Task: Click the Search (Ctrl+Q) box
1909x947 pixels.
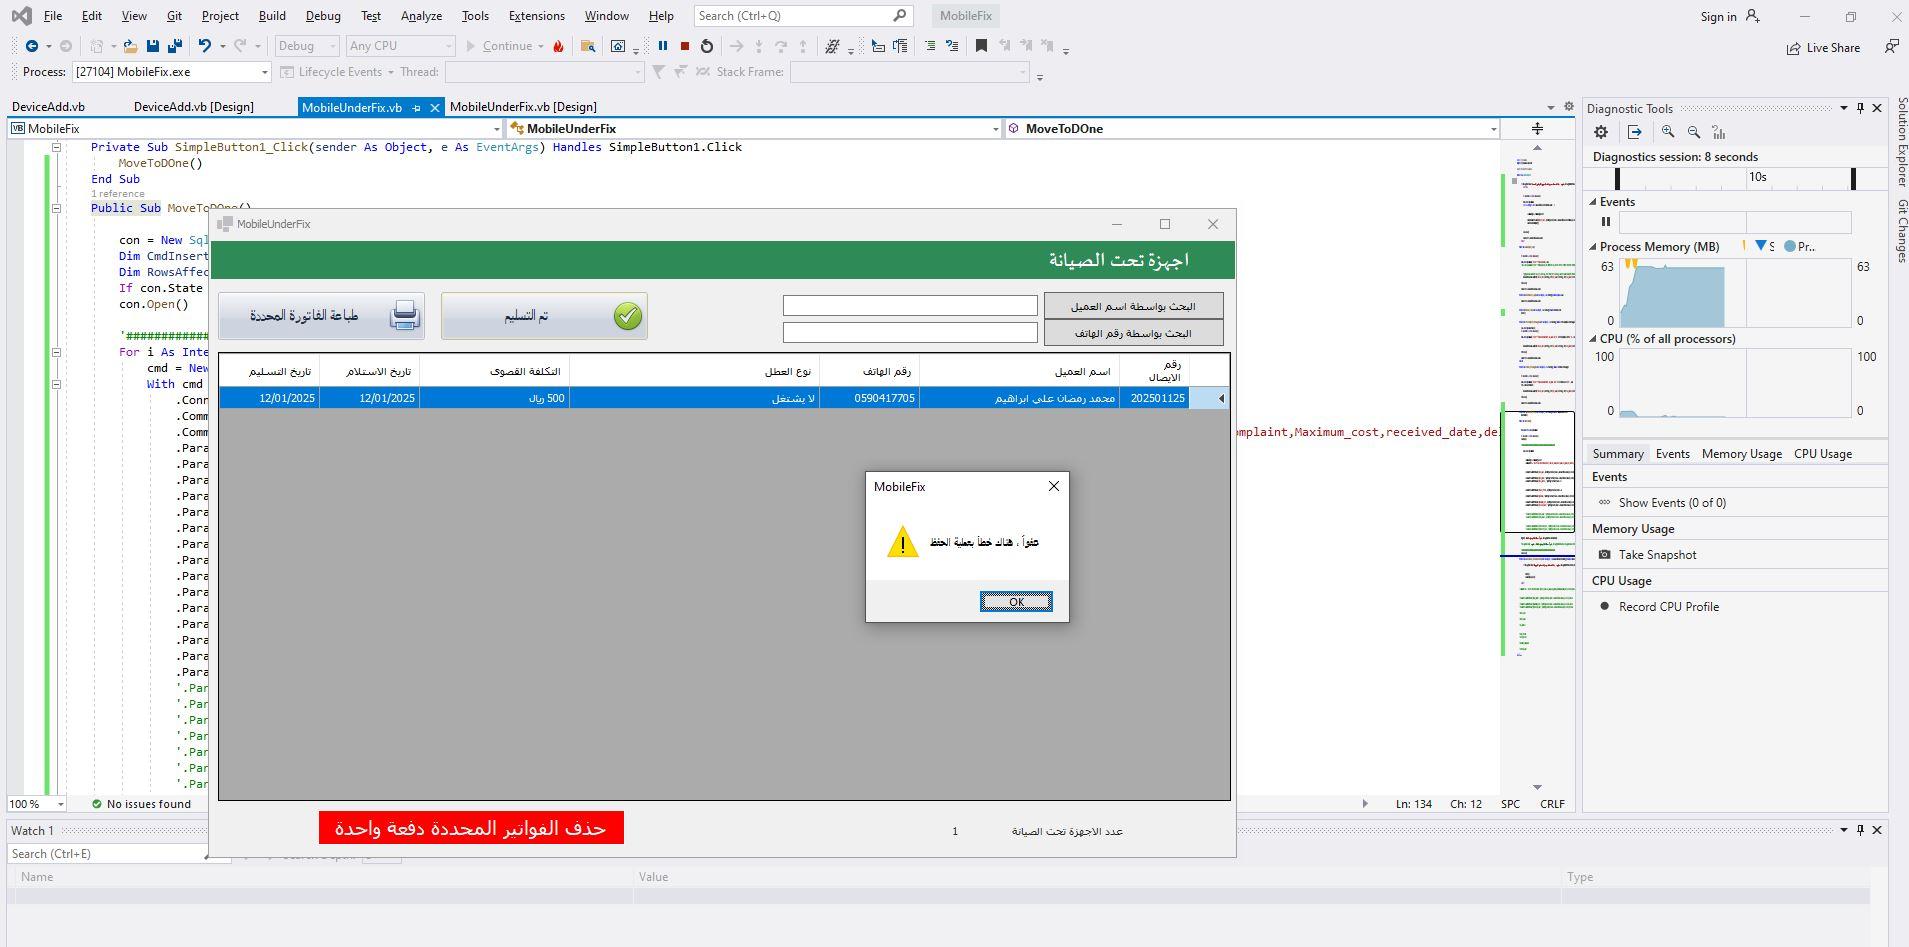Action: [792, 16]
